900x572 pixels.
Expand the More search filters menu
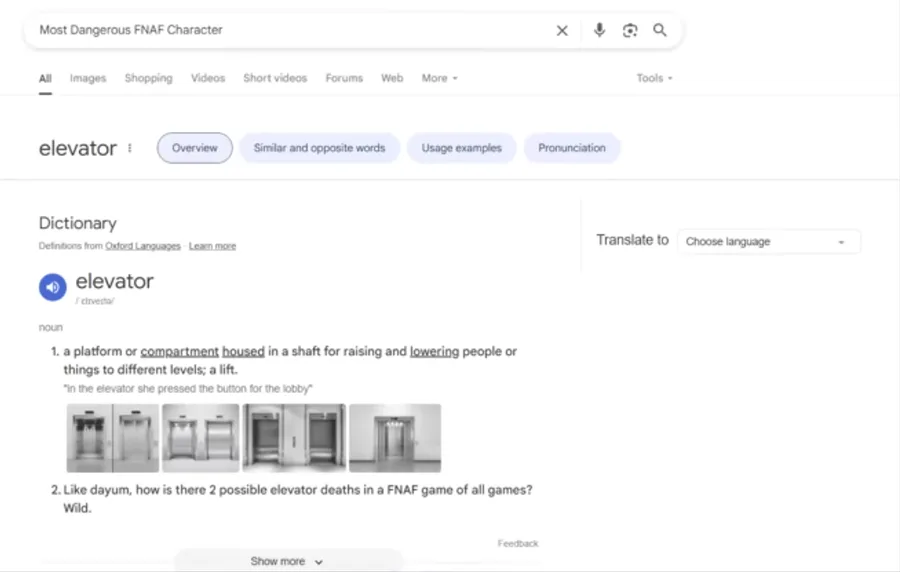tap(440, 78)
